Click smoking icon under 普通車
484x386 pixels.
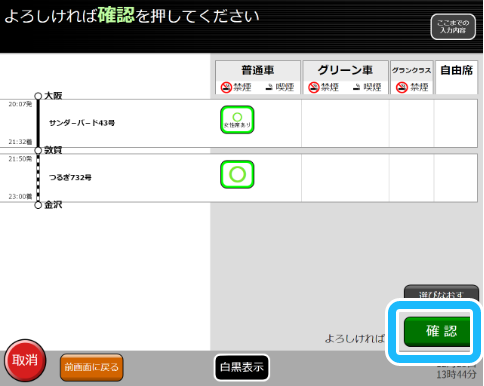click(269, 88)
